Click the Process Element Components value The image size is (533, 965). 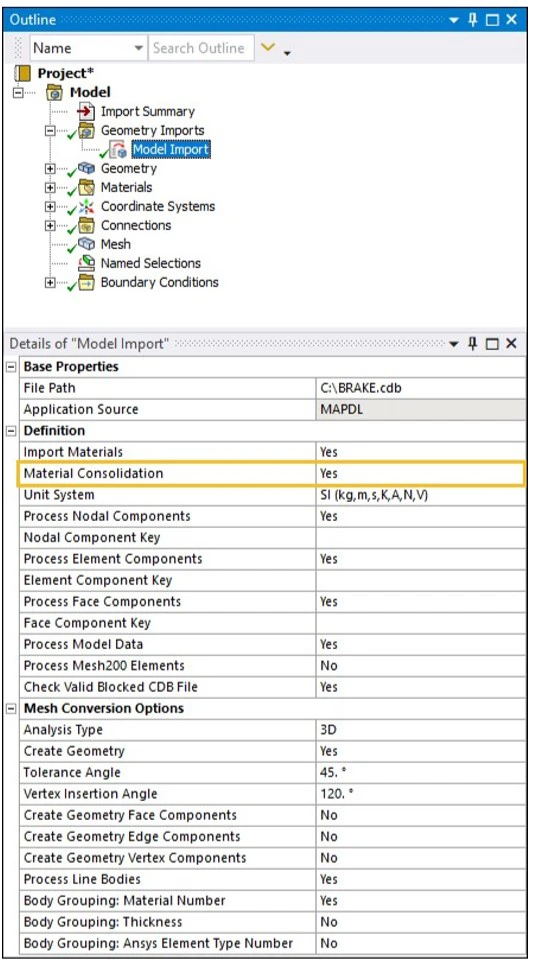coord(420,559)
